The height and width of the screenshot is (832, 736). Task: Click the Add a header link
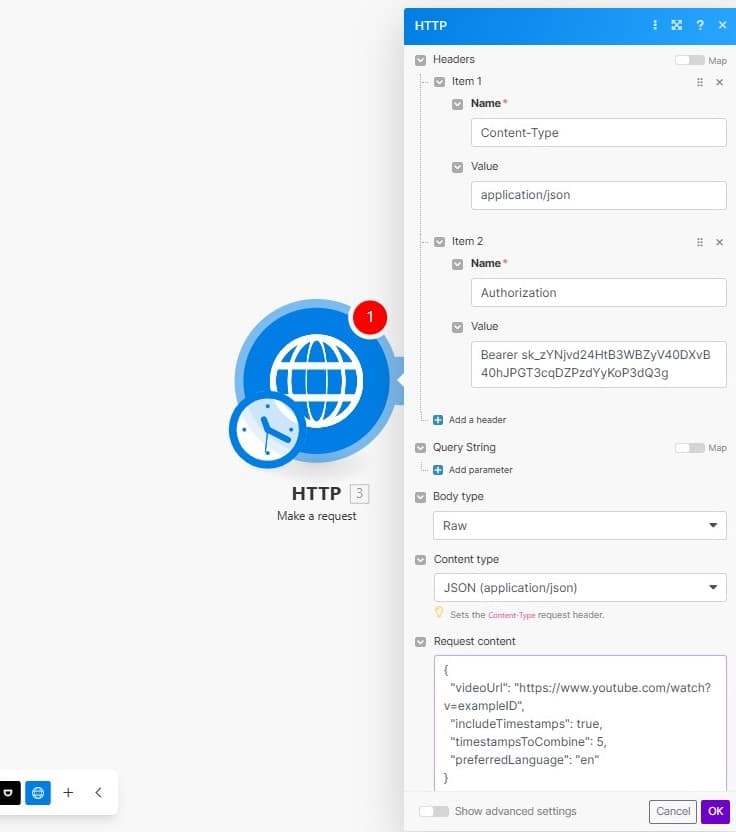[477, 420]
